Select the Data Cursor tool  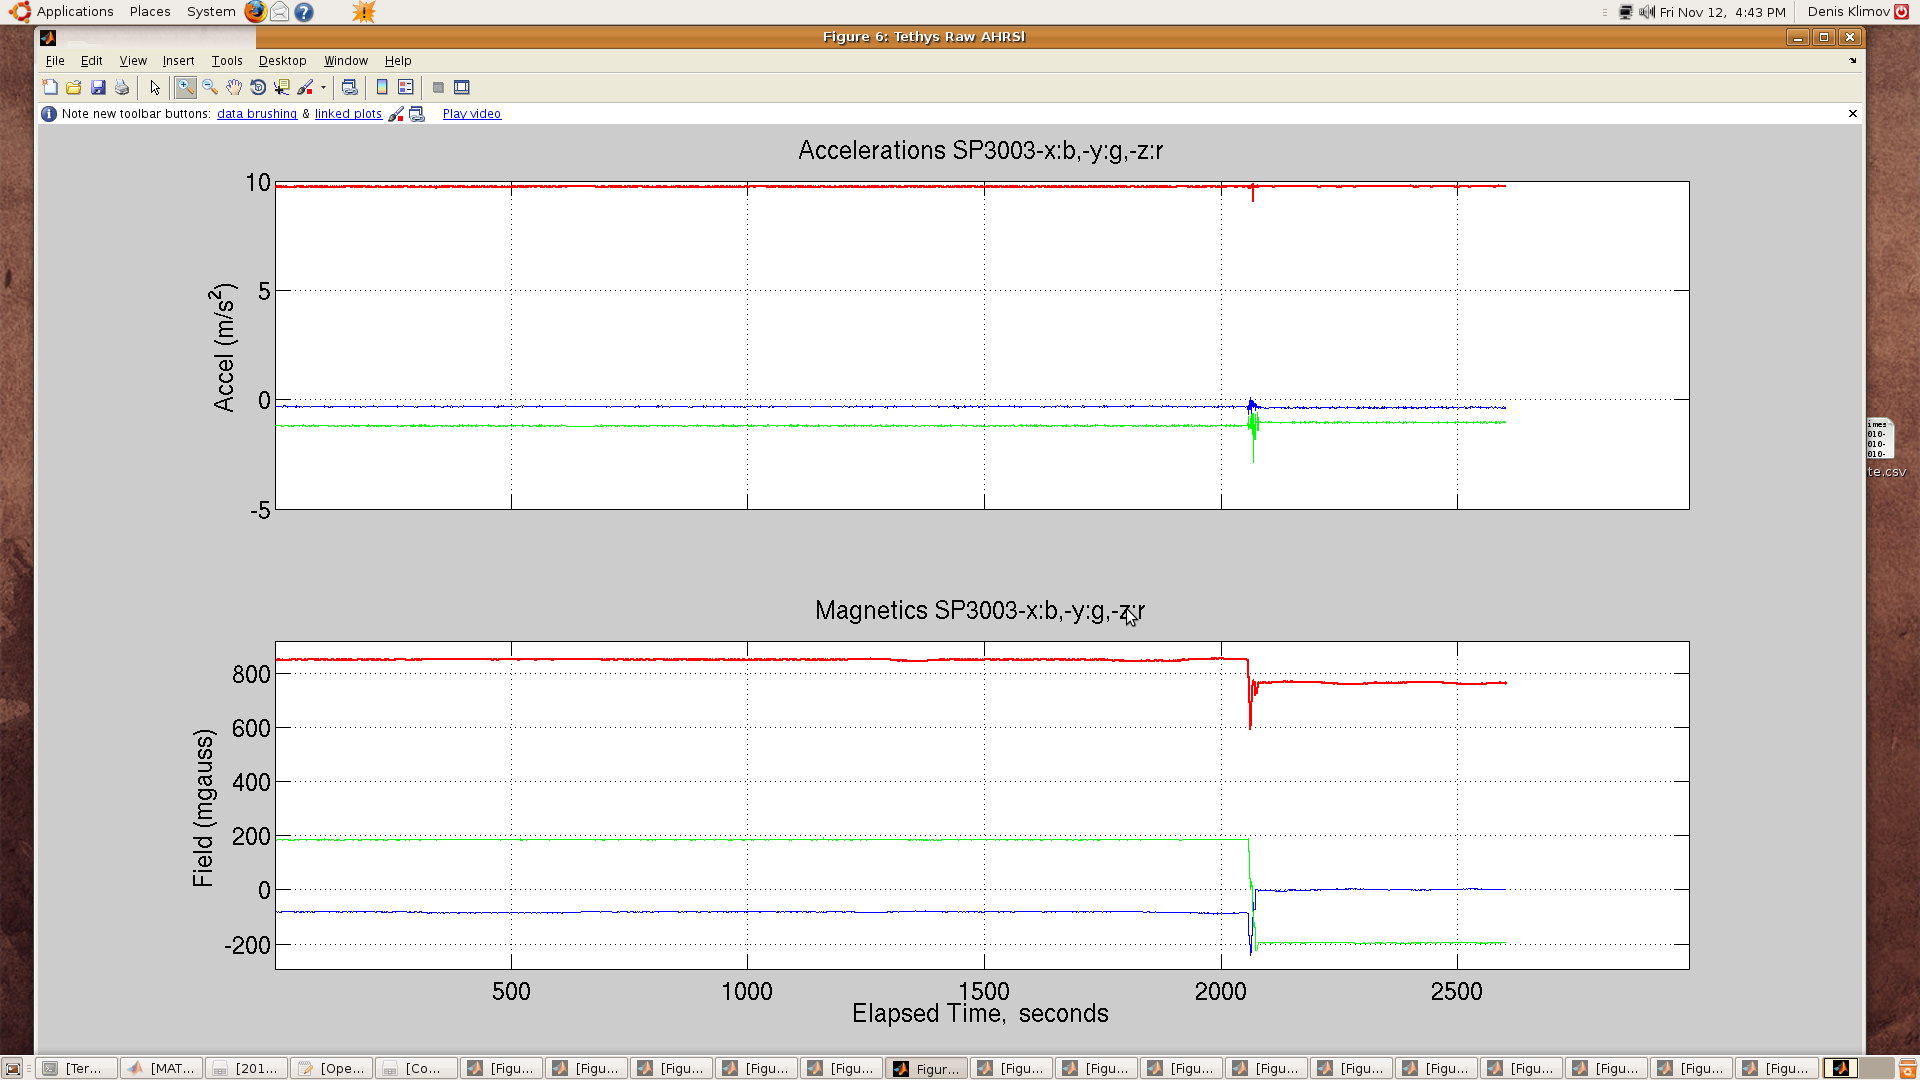(x=282, y=88)
